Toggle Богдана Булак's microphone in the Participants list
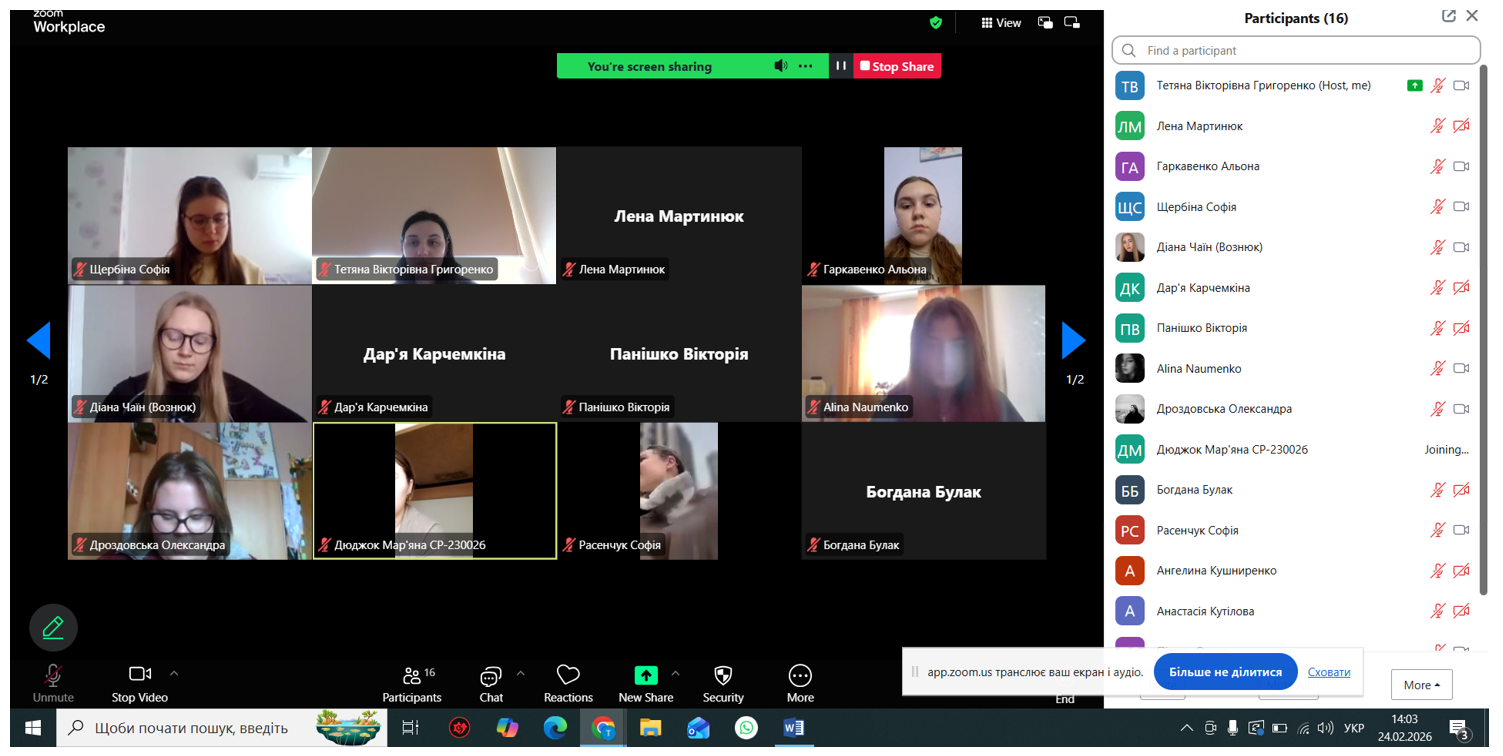 1437,490
